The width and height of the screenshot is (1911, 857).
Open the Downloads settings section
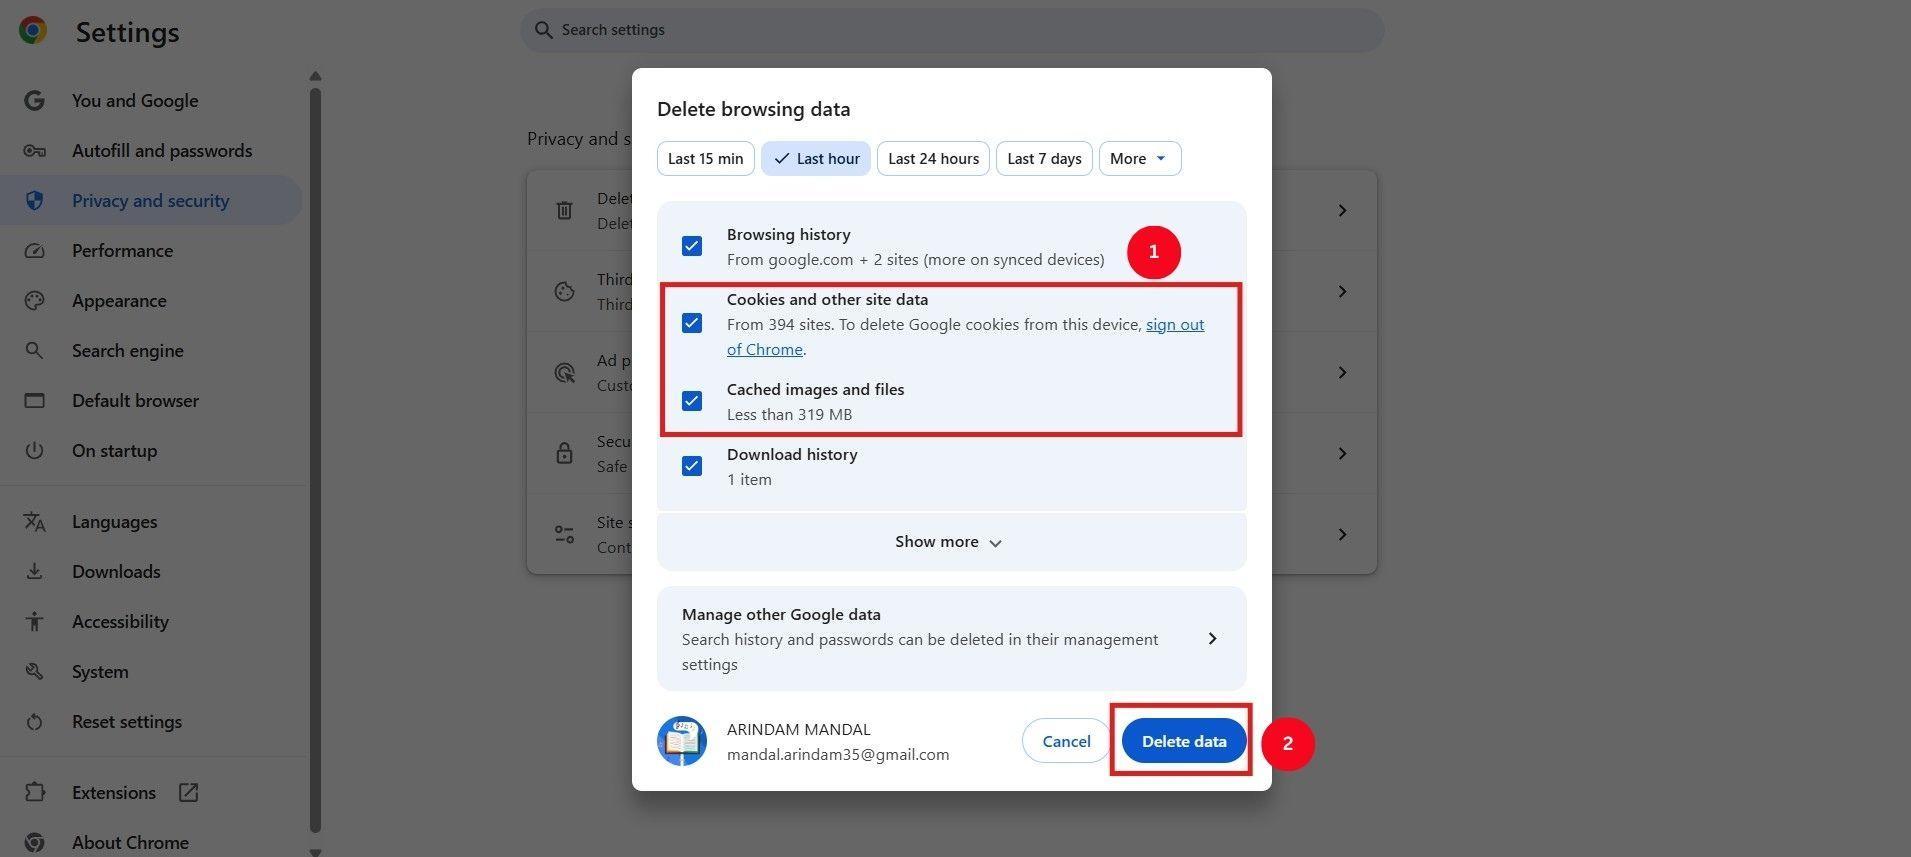[x=152, y=572]
